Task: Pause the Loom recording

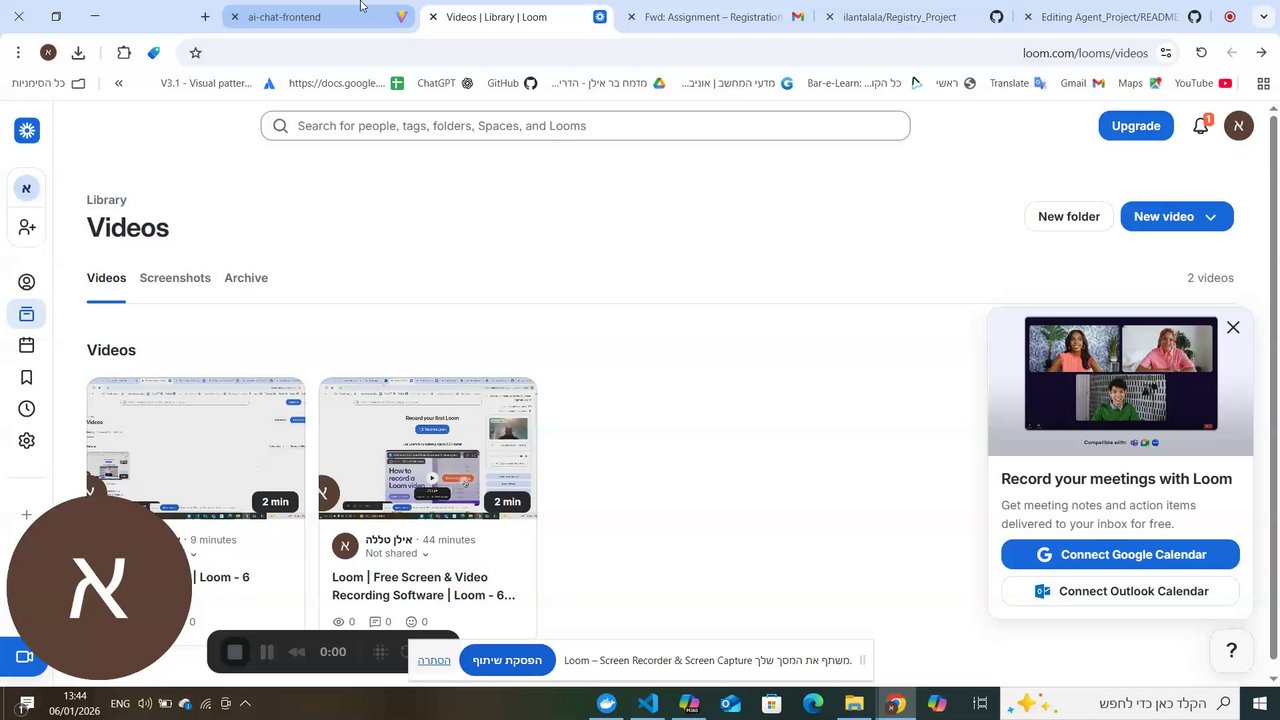Action: click(x=267, y=652)
